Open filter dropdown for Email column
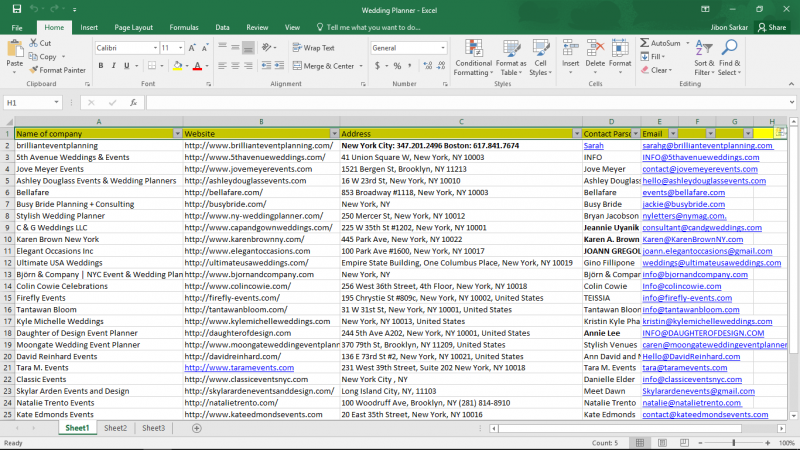The width and height of the screenshot is (800, 450). click(672, 134)
